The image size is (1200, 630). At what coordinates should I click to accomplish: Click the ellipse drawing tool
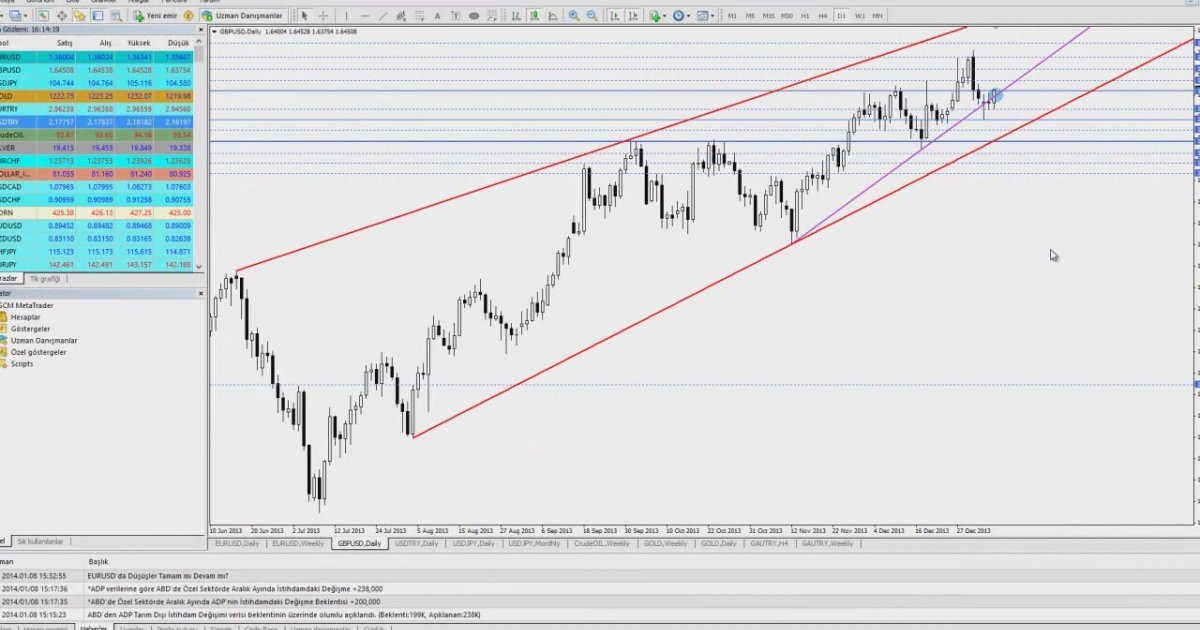point(474,16)
